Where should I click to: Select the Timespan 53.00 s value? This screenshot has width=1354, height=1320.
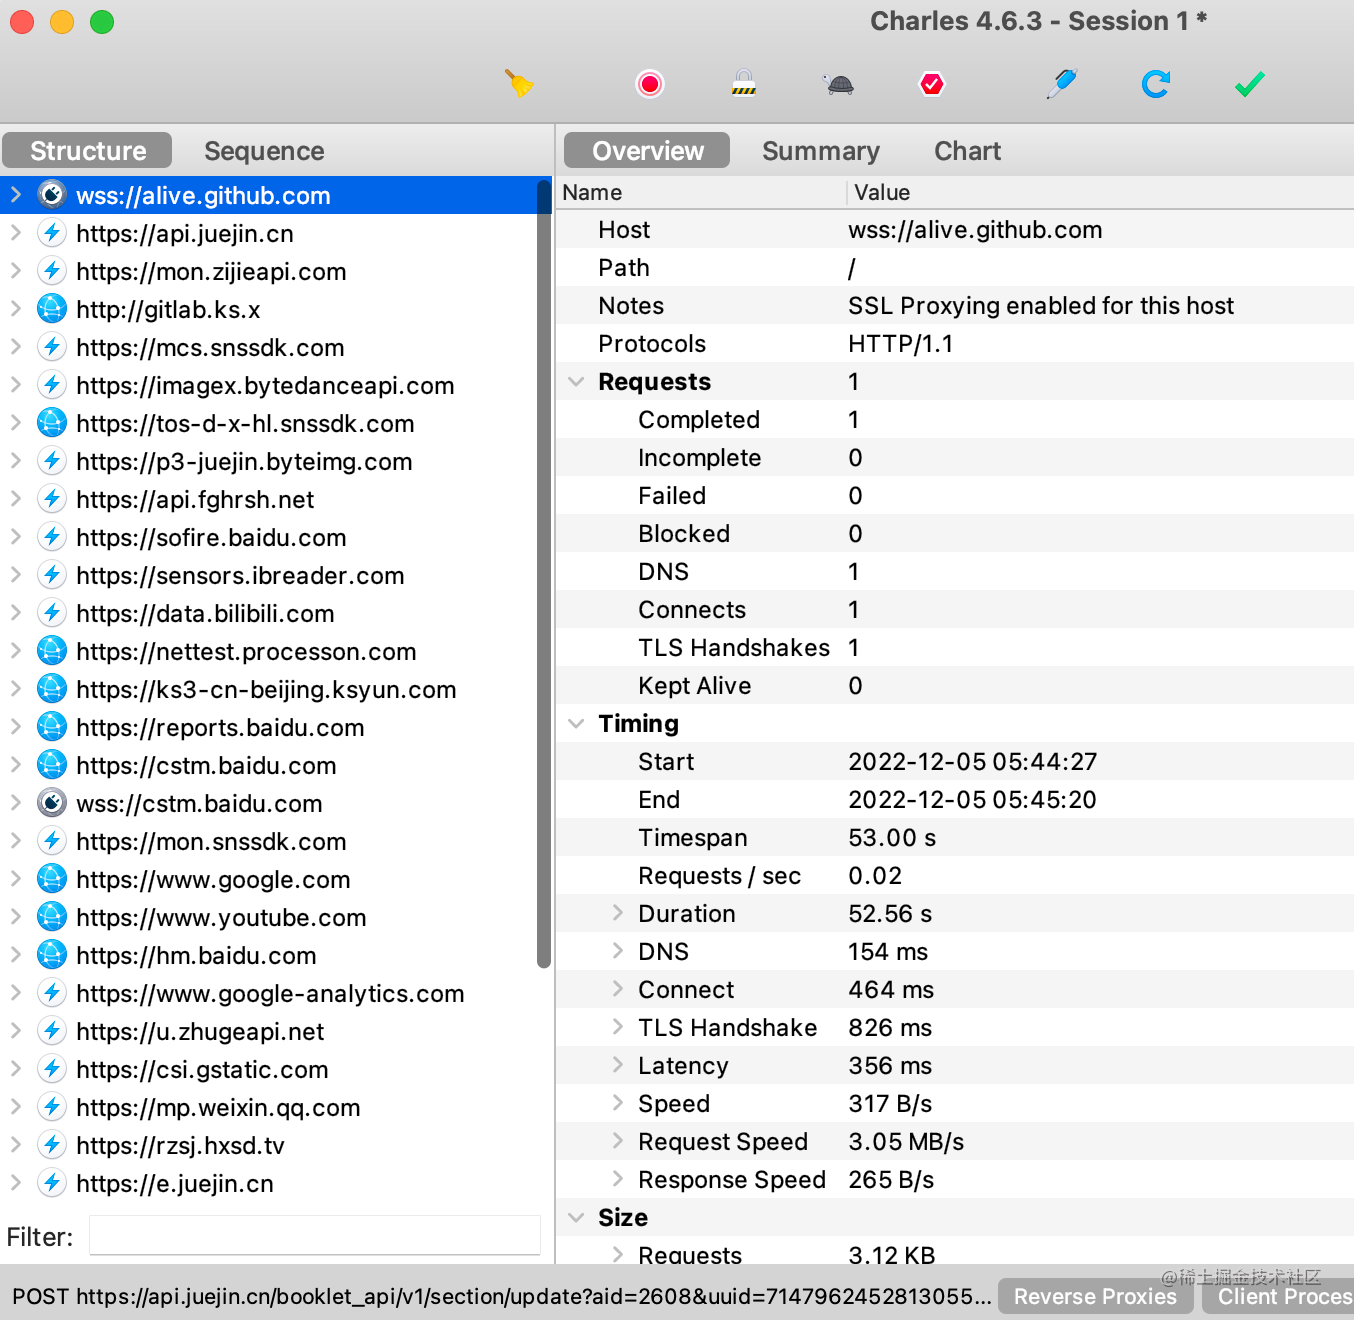pyautogui.click(x=892, y=837)
